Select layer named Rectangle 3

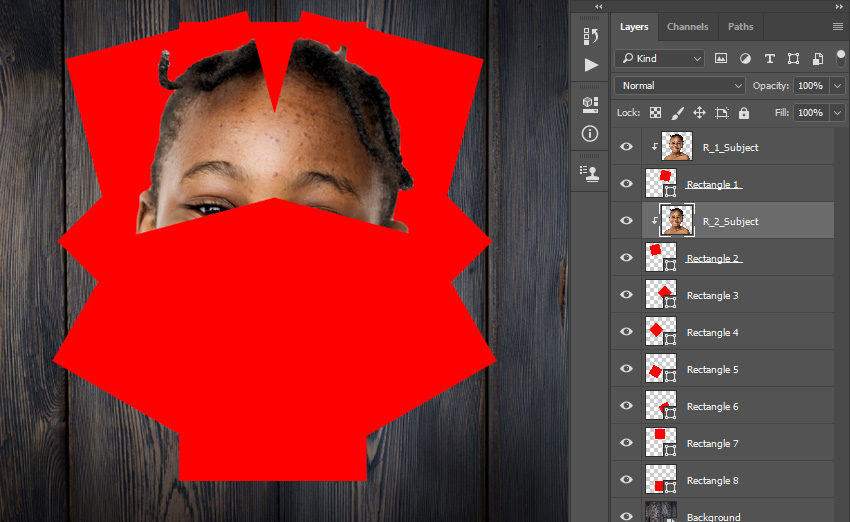(712, 295)
